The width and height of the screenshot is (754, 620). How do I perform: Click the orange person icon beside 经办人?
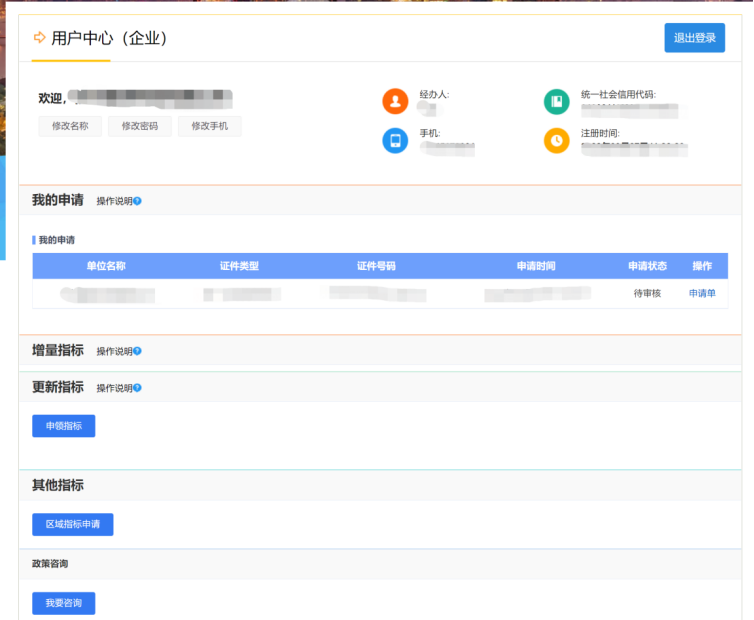tap(396, 101)
